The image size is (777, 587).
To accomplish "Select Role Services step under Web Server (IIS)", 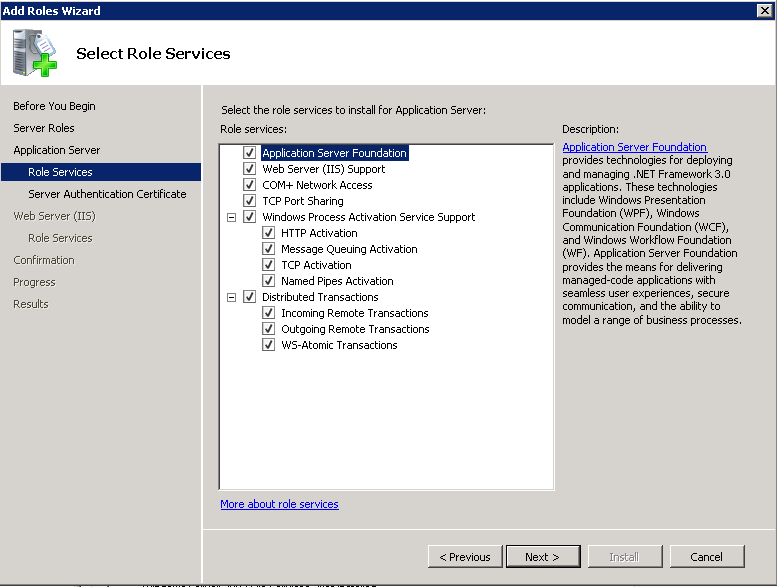I will coord(60,238).
